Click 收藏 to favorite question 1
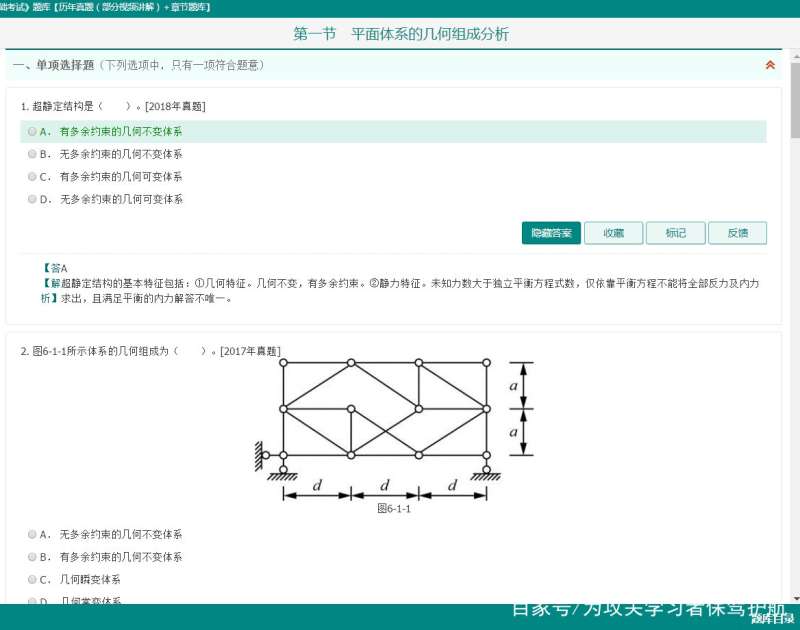 pos(613,232)
